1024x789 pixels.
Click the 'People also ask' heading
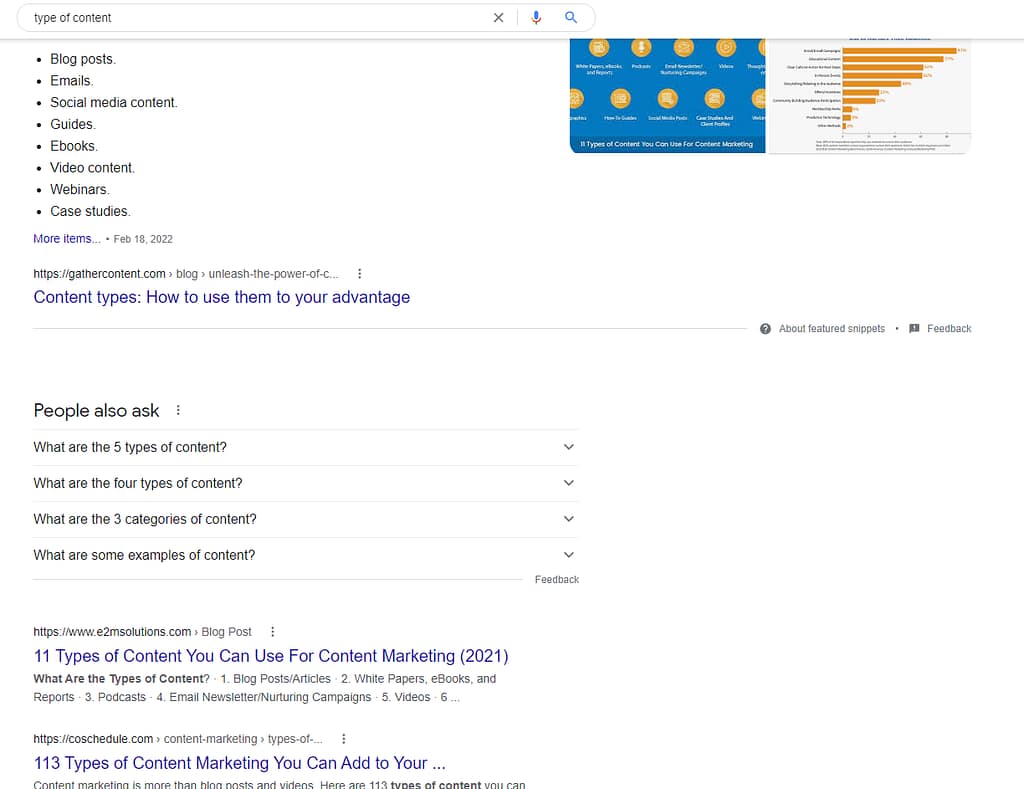(96, 410)
